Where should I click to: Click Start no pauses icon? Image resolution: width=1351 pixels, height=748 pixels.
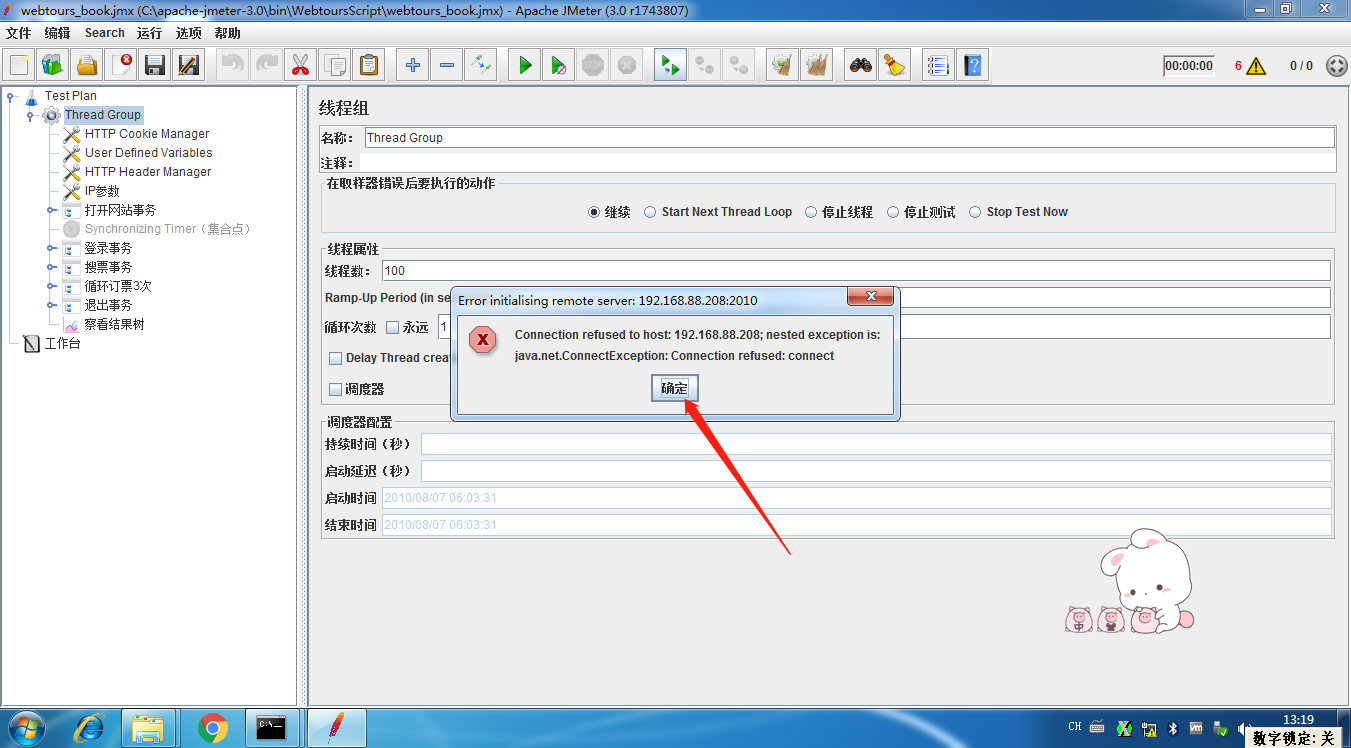558,66
